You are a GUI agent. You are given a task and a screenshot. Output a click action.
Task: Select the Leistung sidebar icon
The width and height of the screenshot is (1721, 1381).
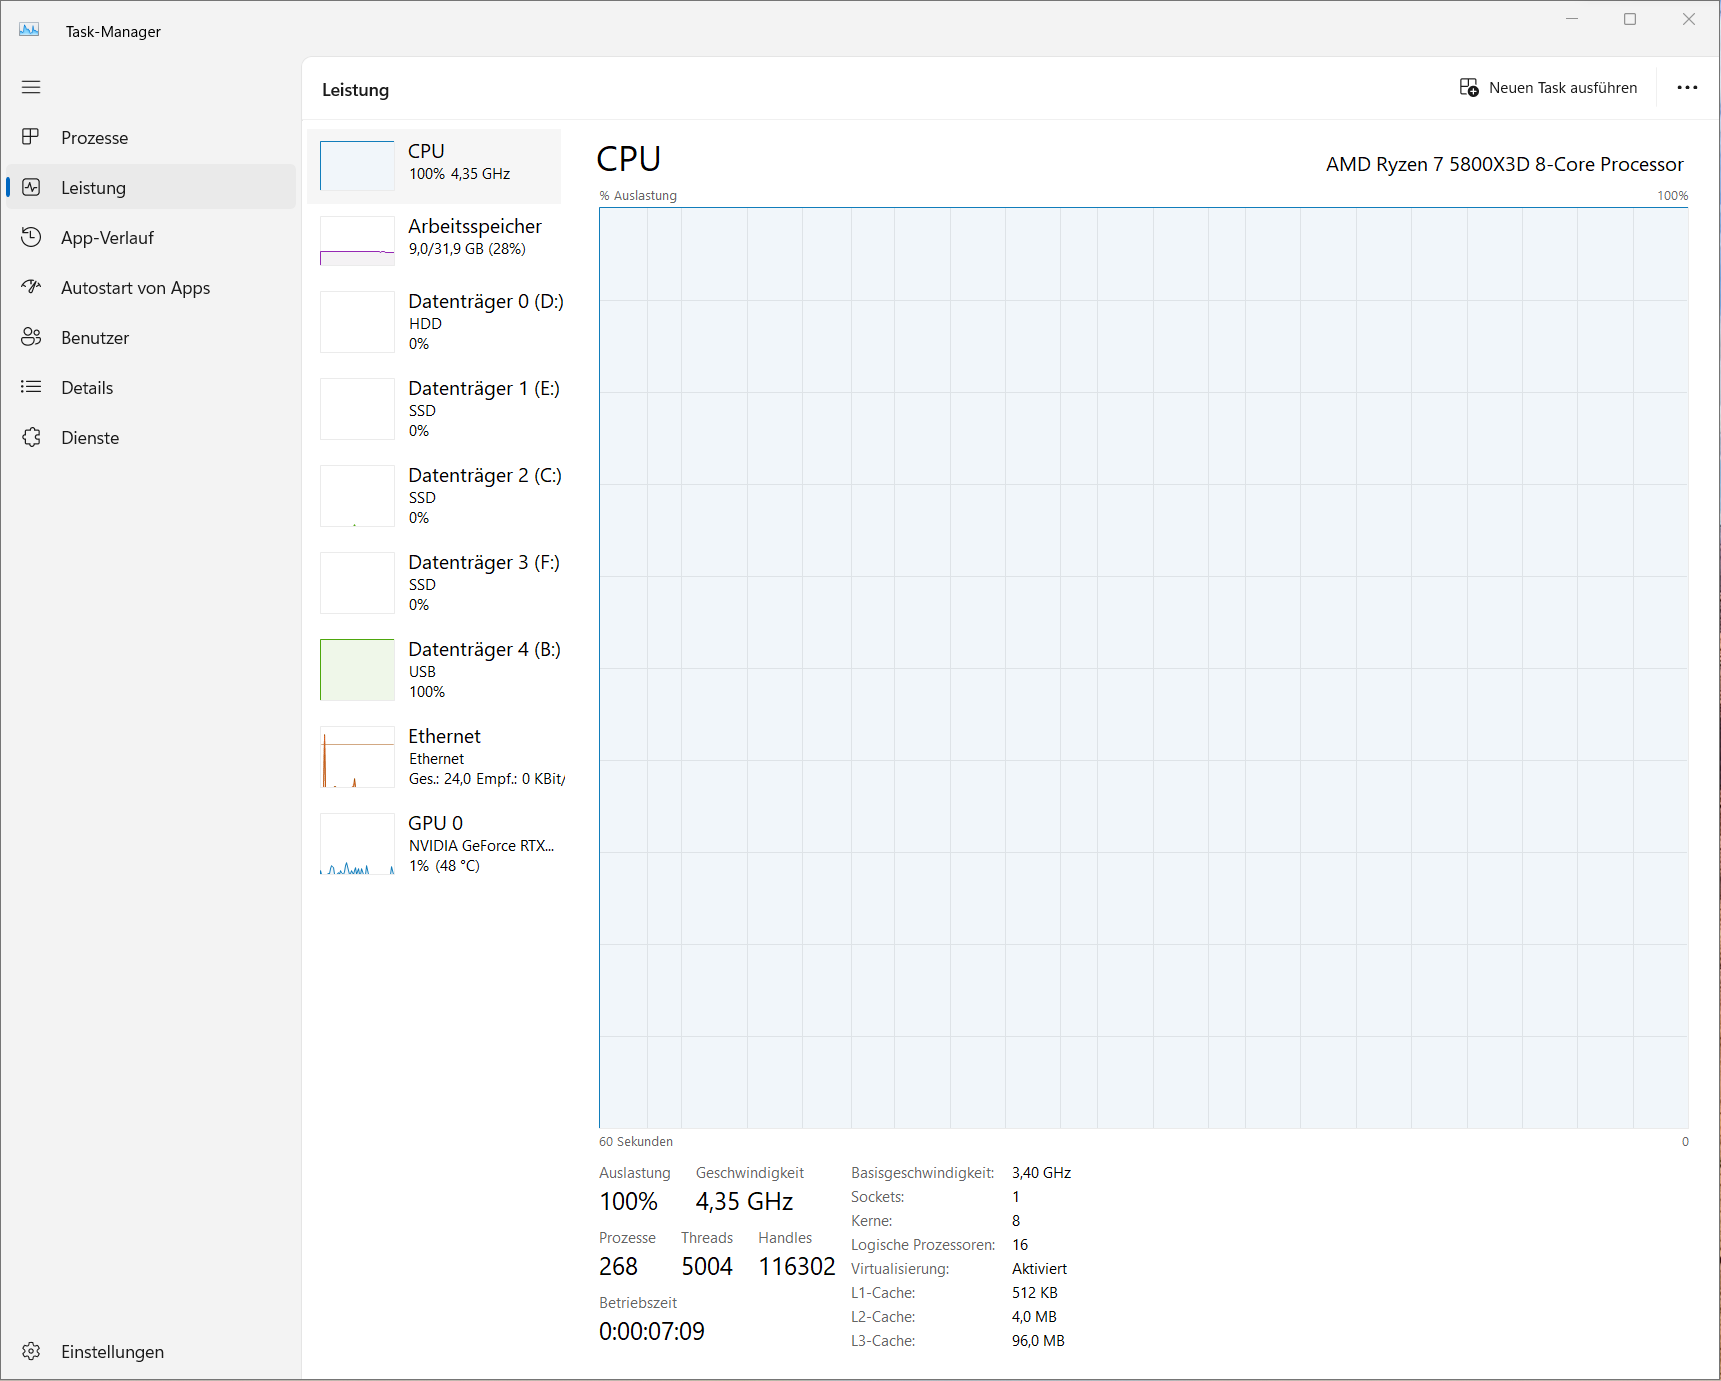click(x=31, y=187)
